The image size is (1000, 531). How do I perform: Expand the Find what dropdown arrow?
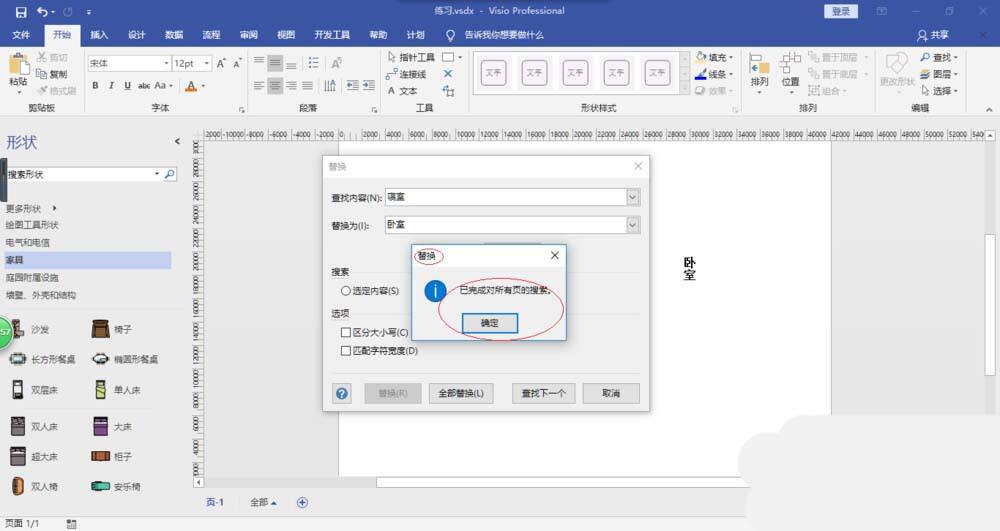(632, 198)
